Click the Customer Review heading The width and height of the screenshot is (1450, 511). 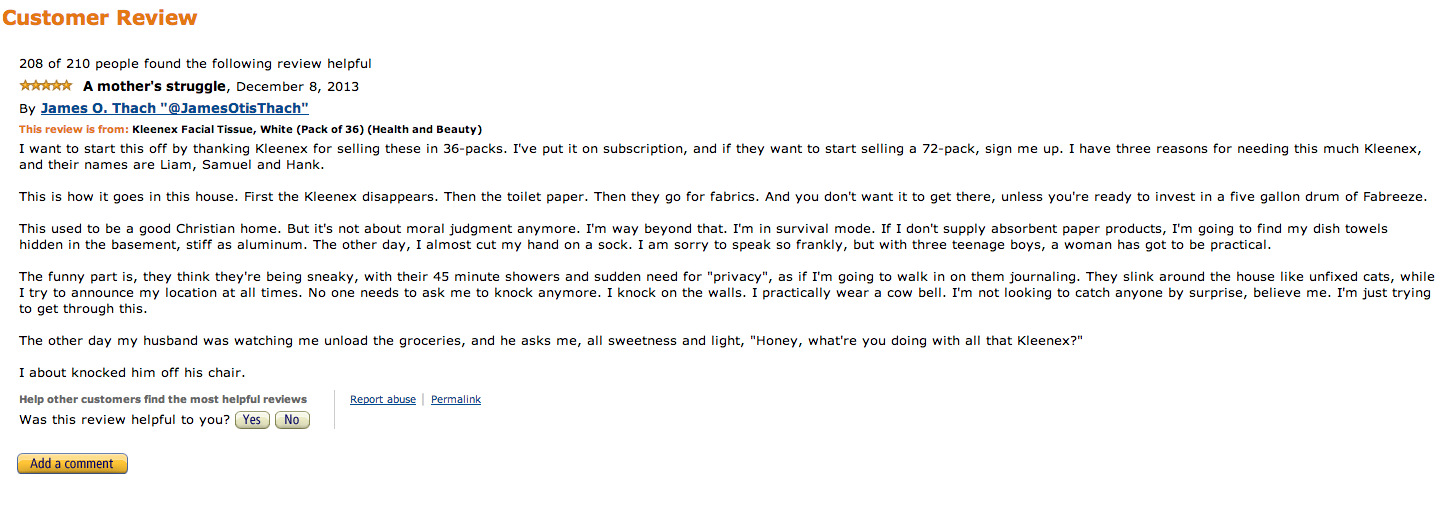point(99,18)
